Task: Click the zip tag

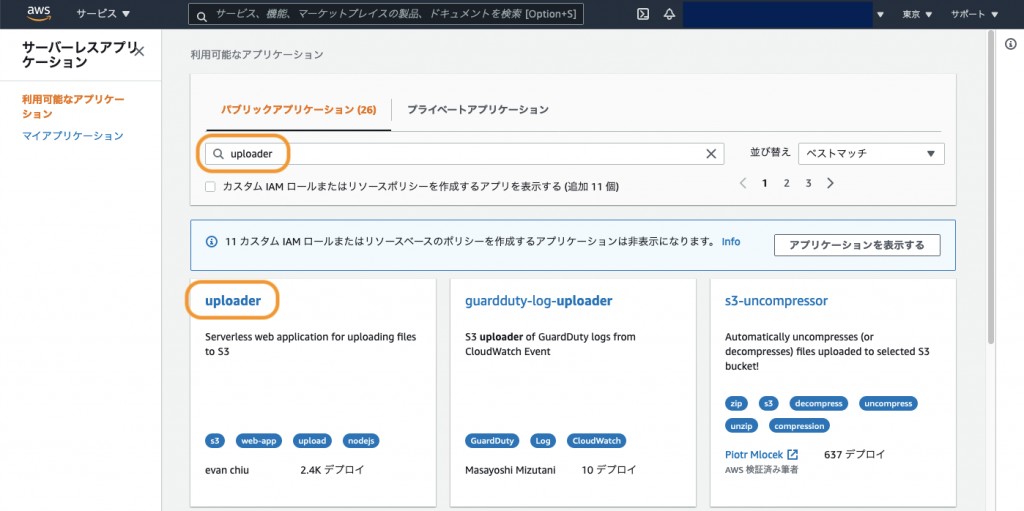Action: tap(737, 403)
